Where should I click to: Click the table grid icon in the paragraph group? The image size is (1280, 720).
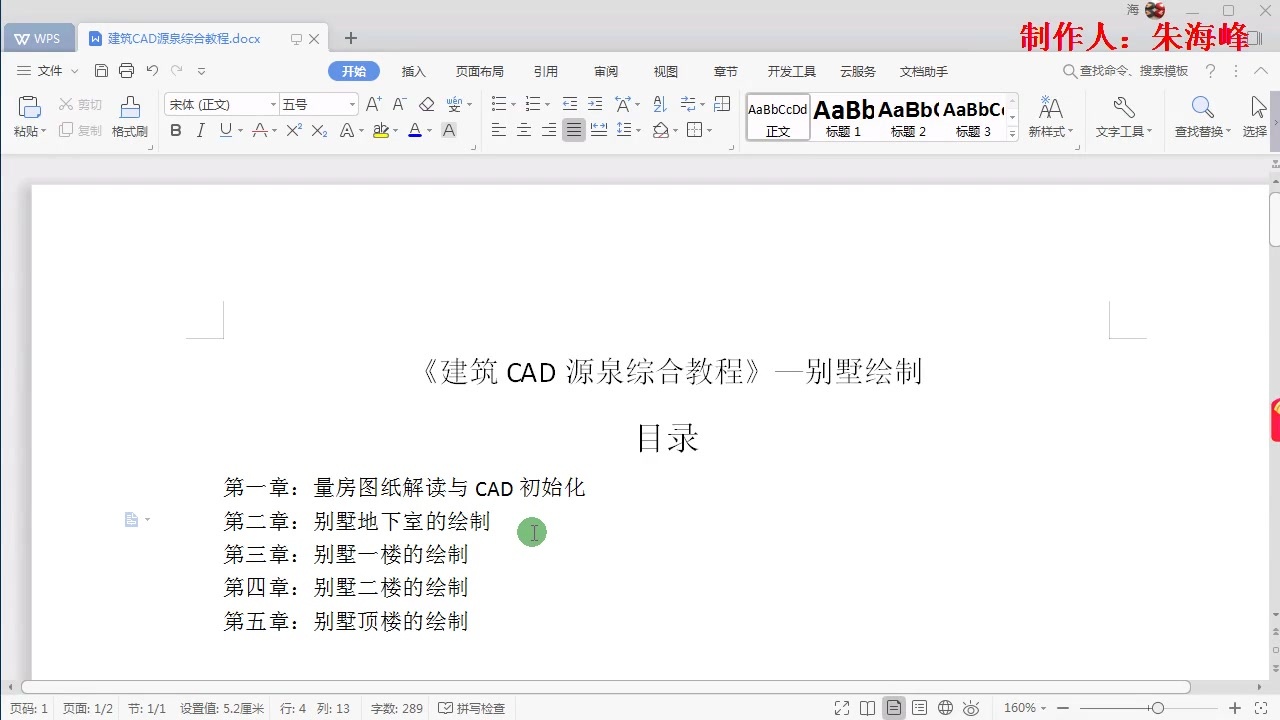tap(722, 104)
